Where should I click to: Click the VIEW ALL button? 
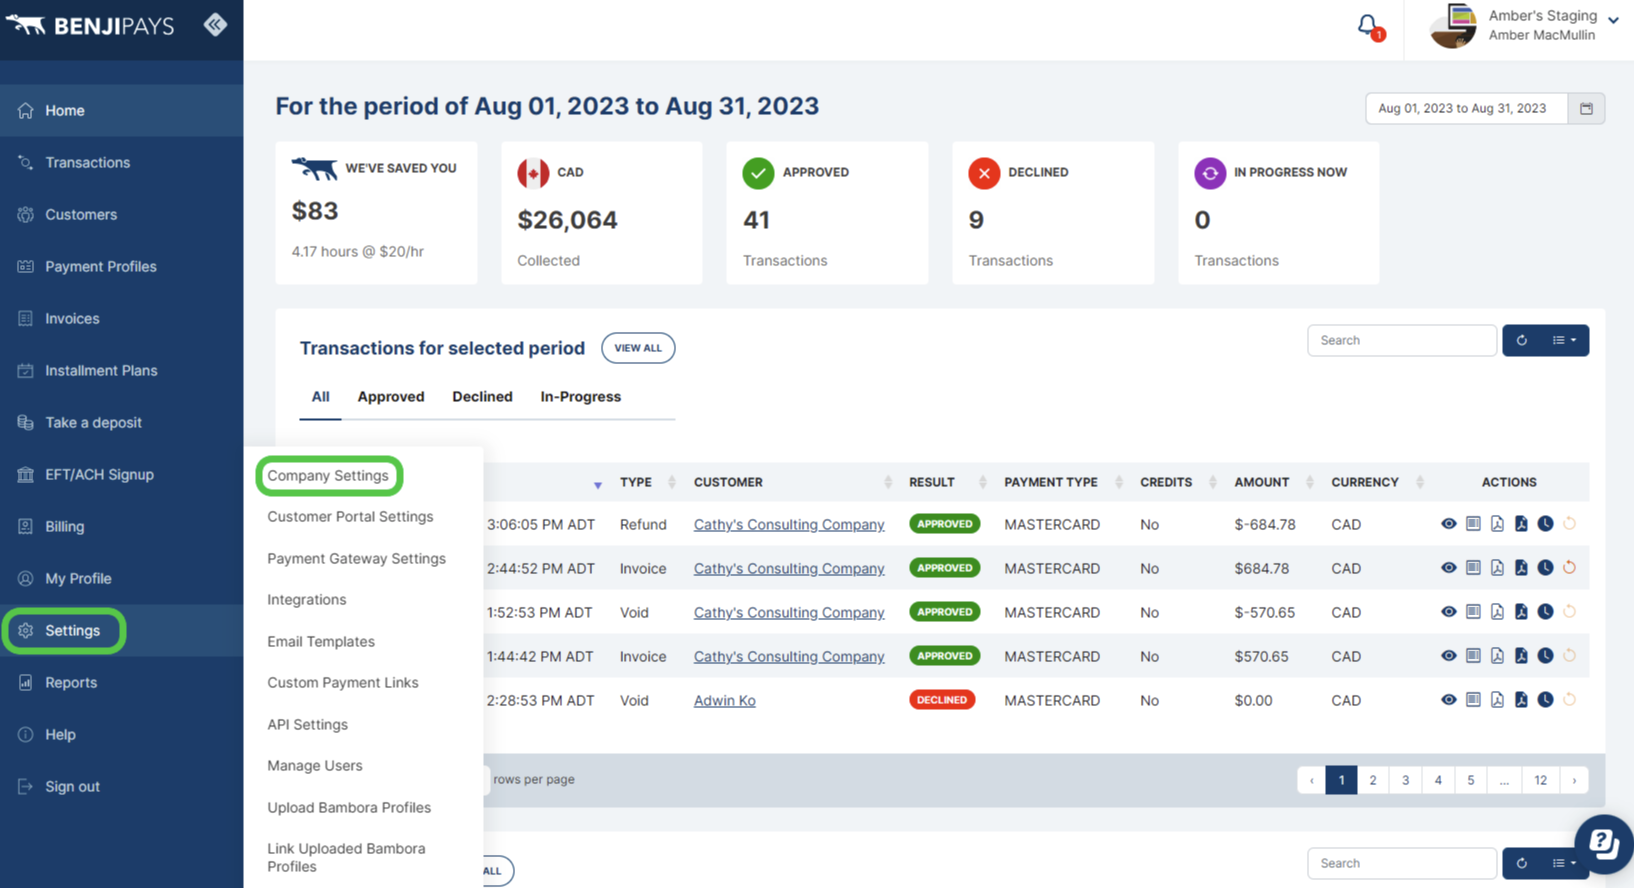pyautogui.click(x=638, y=348)
